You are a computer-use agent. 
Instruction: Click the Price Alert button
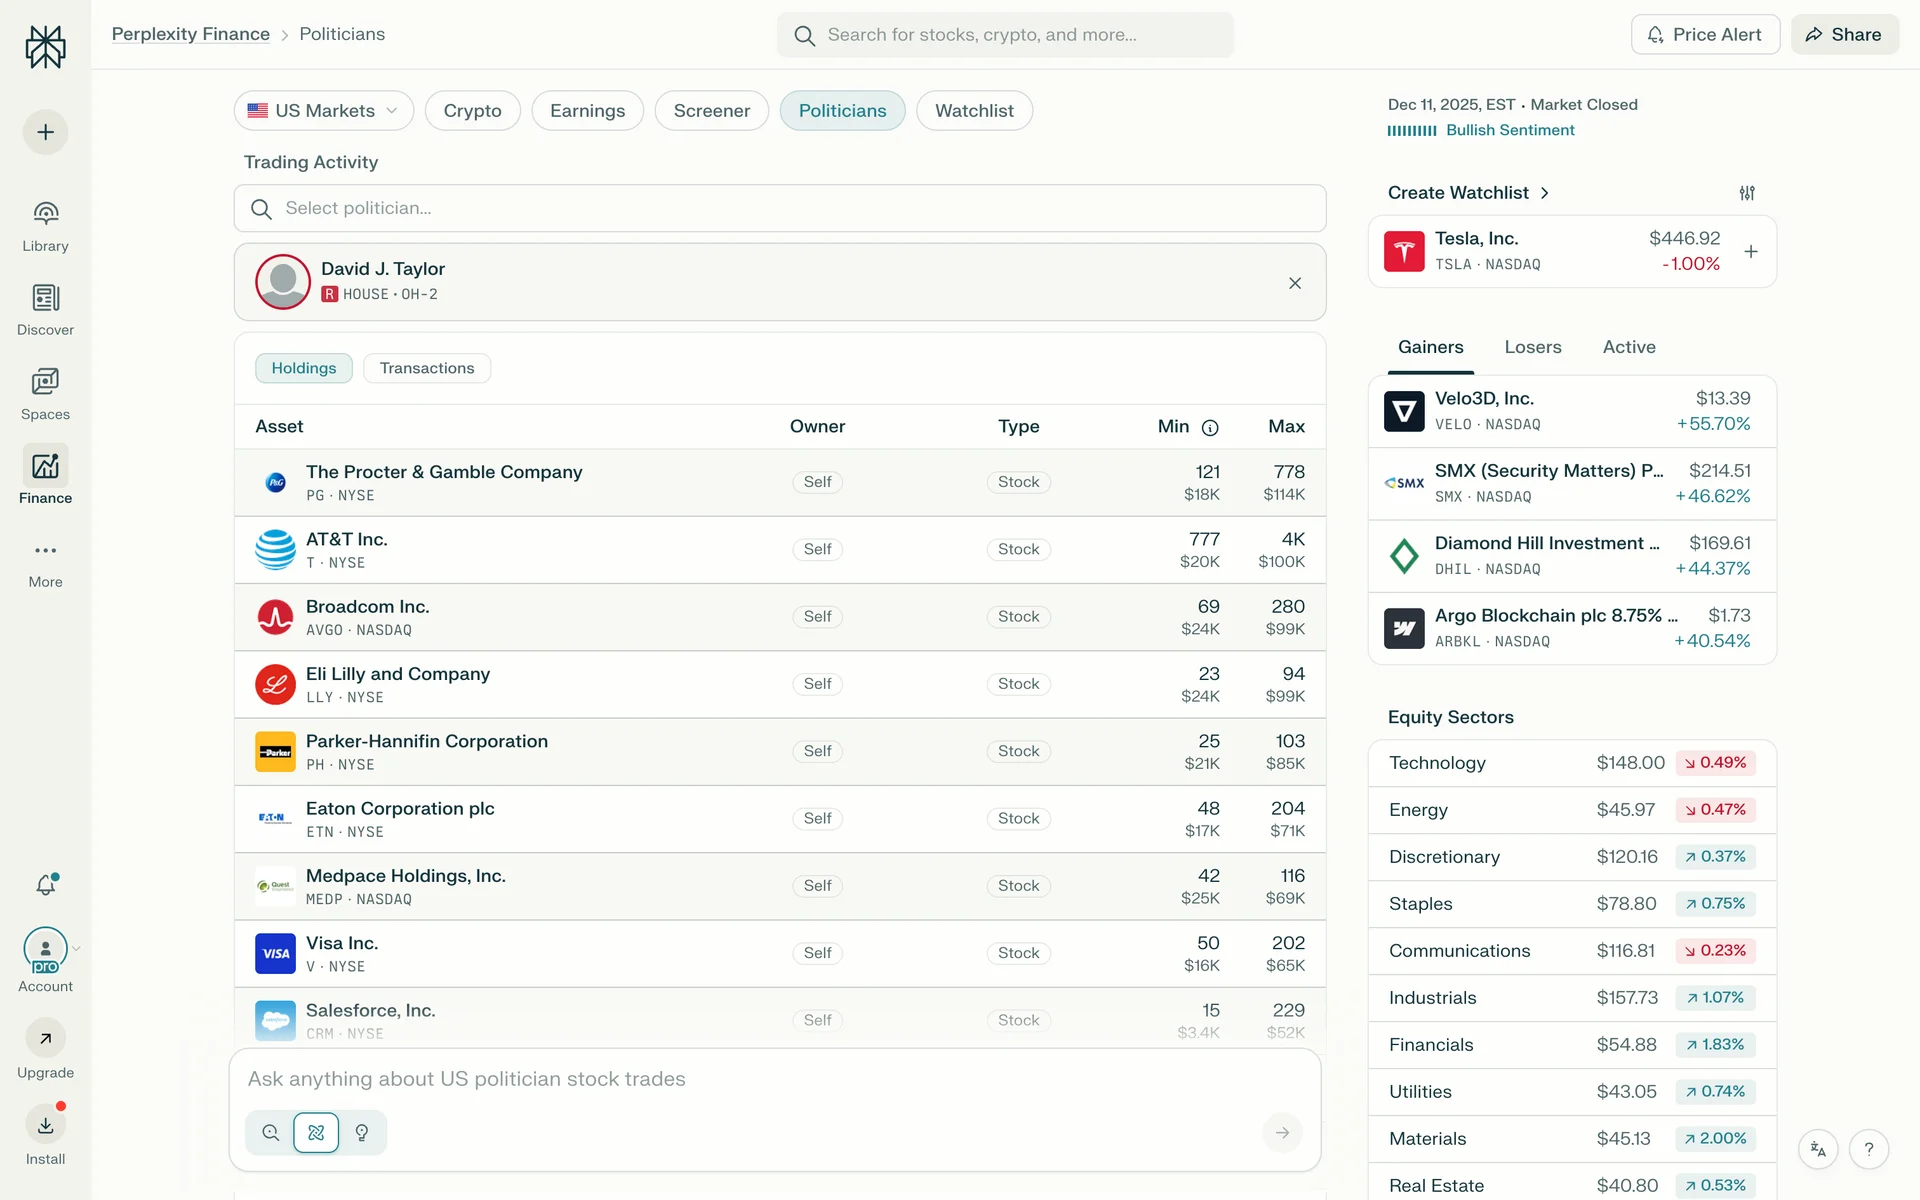(x=1705, y=35)
